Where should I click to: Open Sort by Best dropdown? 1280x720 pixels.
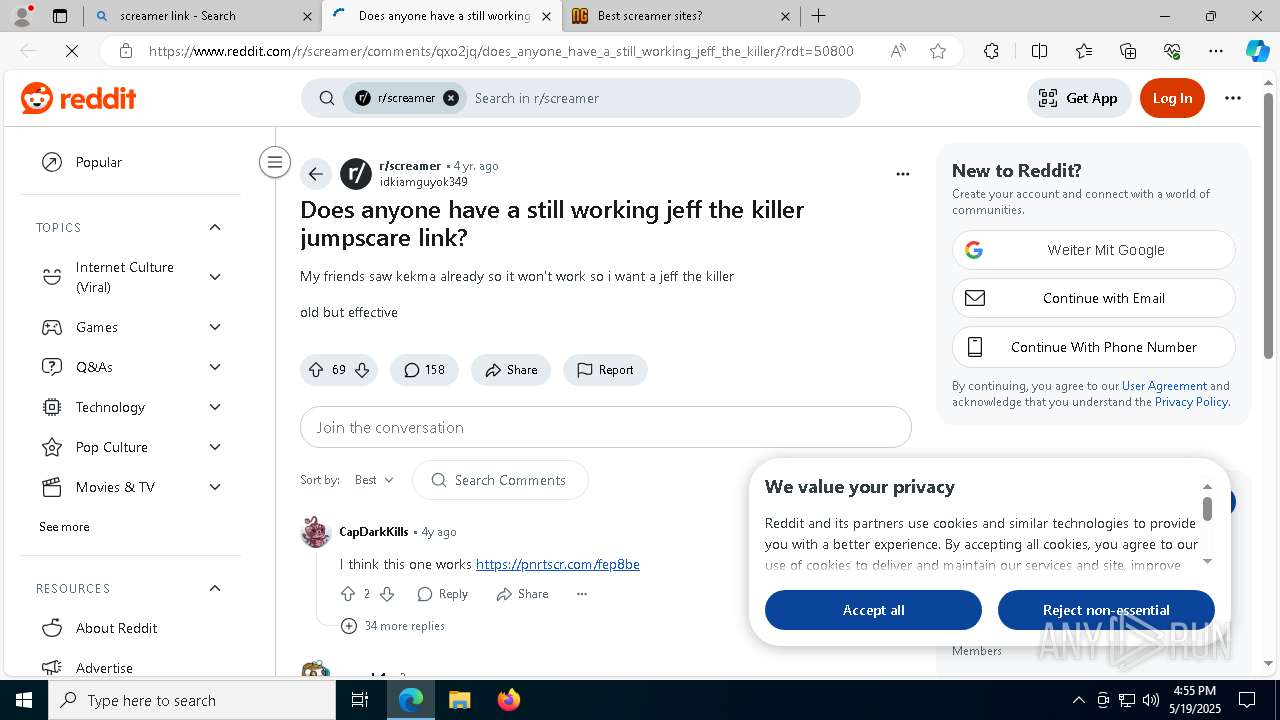pyautogui.click(x=374, y=480)
